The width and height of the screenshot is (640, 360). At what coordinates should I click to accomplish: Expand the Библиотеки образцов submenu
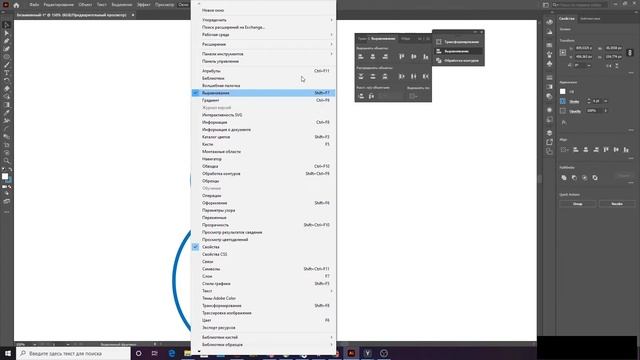coord(263,344)
